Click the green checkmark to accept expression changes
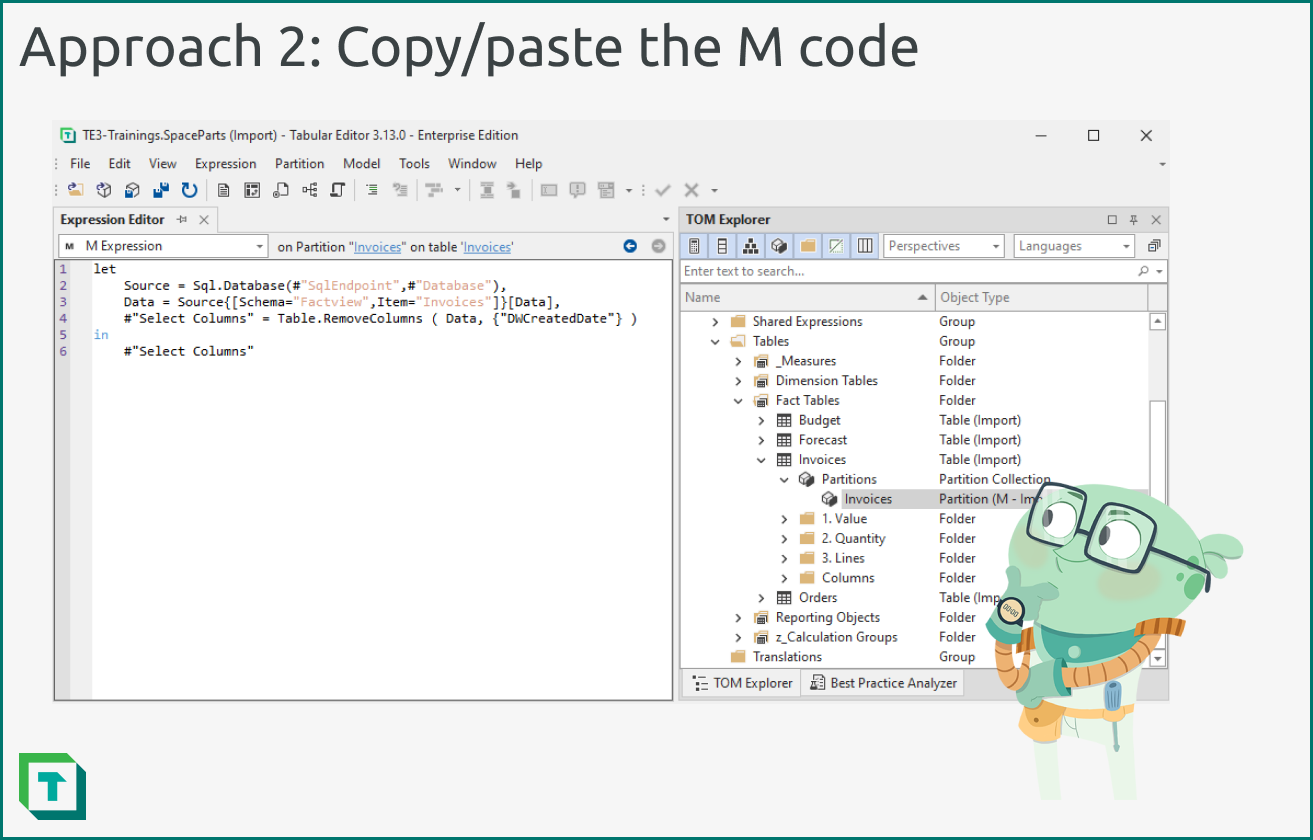Image resolution: width=1313 pixels, height=840 pixels. pos(662,190)
